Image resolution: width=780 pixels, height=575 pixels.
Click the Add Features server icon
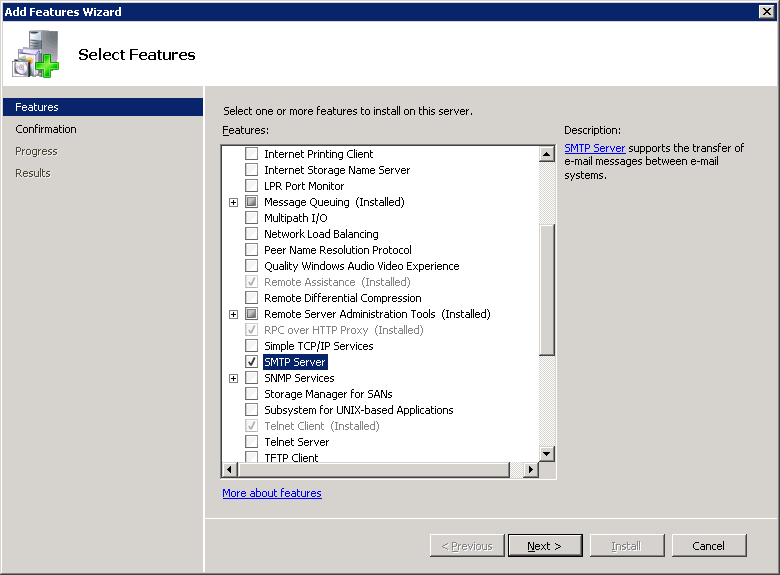(x=36, y=54)
